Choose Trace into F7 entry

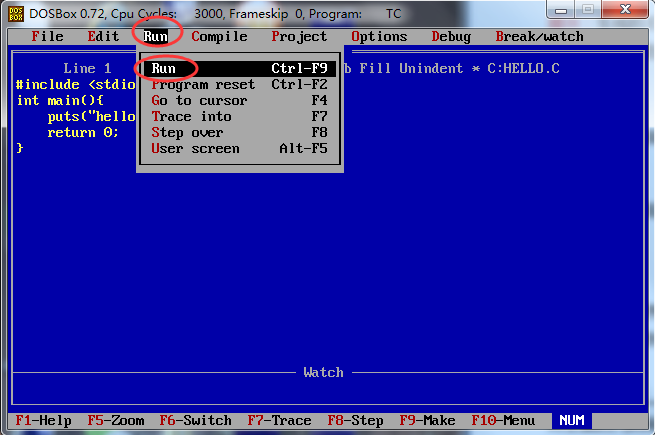(x=239, y=117)
